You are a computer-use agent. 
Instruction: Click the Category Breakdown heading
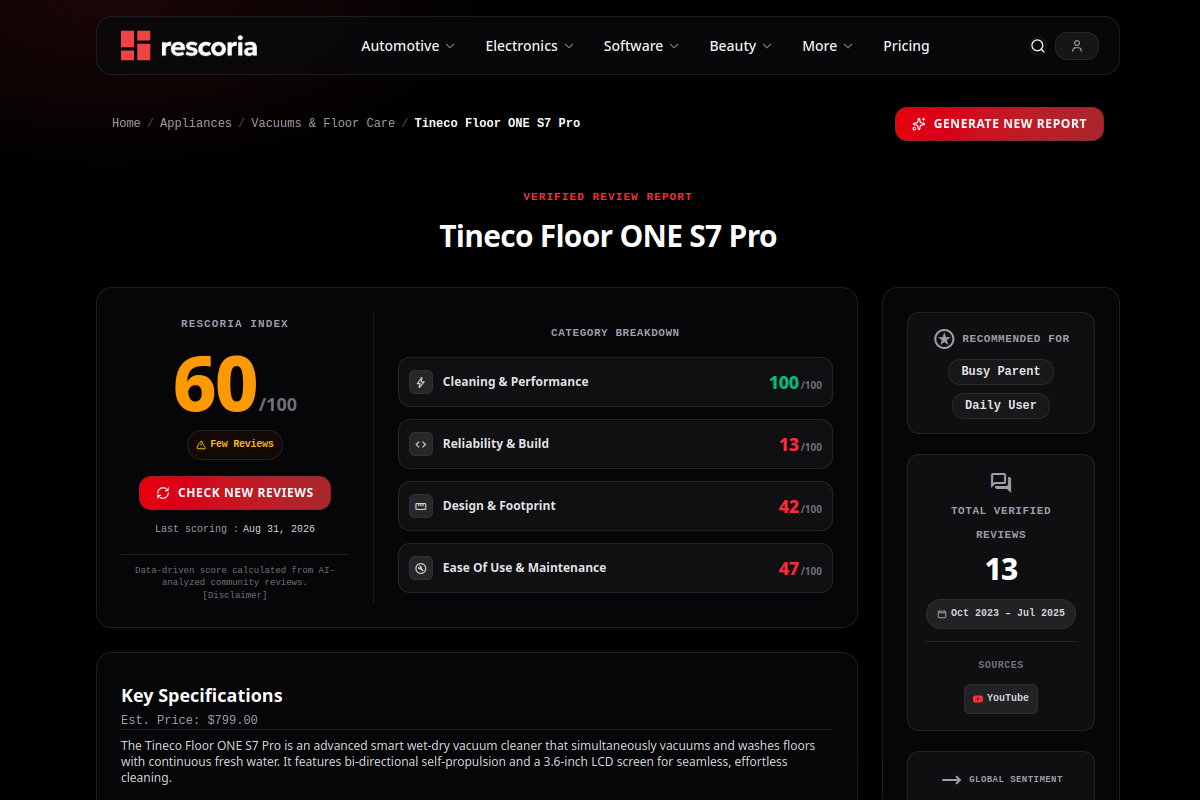tap(615, 333)
